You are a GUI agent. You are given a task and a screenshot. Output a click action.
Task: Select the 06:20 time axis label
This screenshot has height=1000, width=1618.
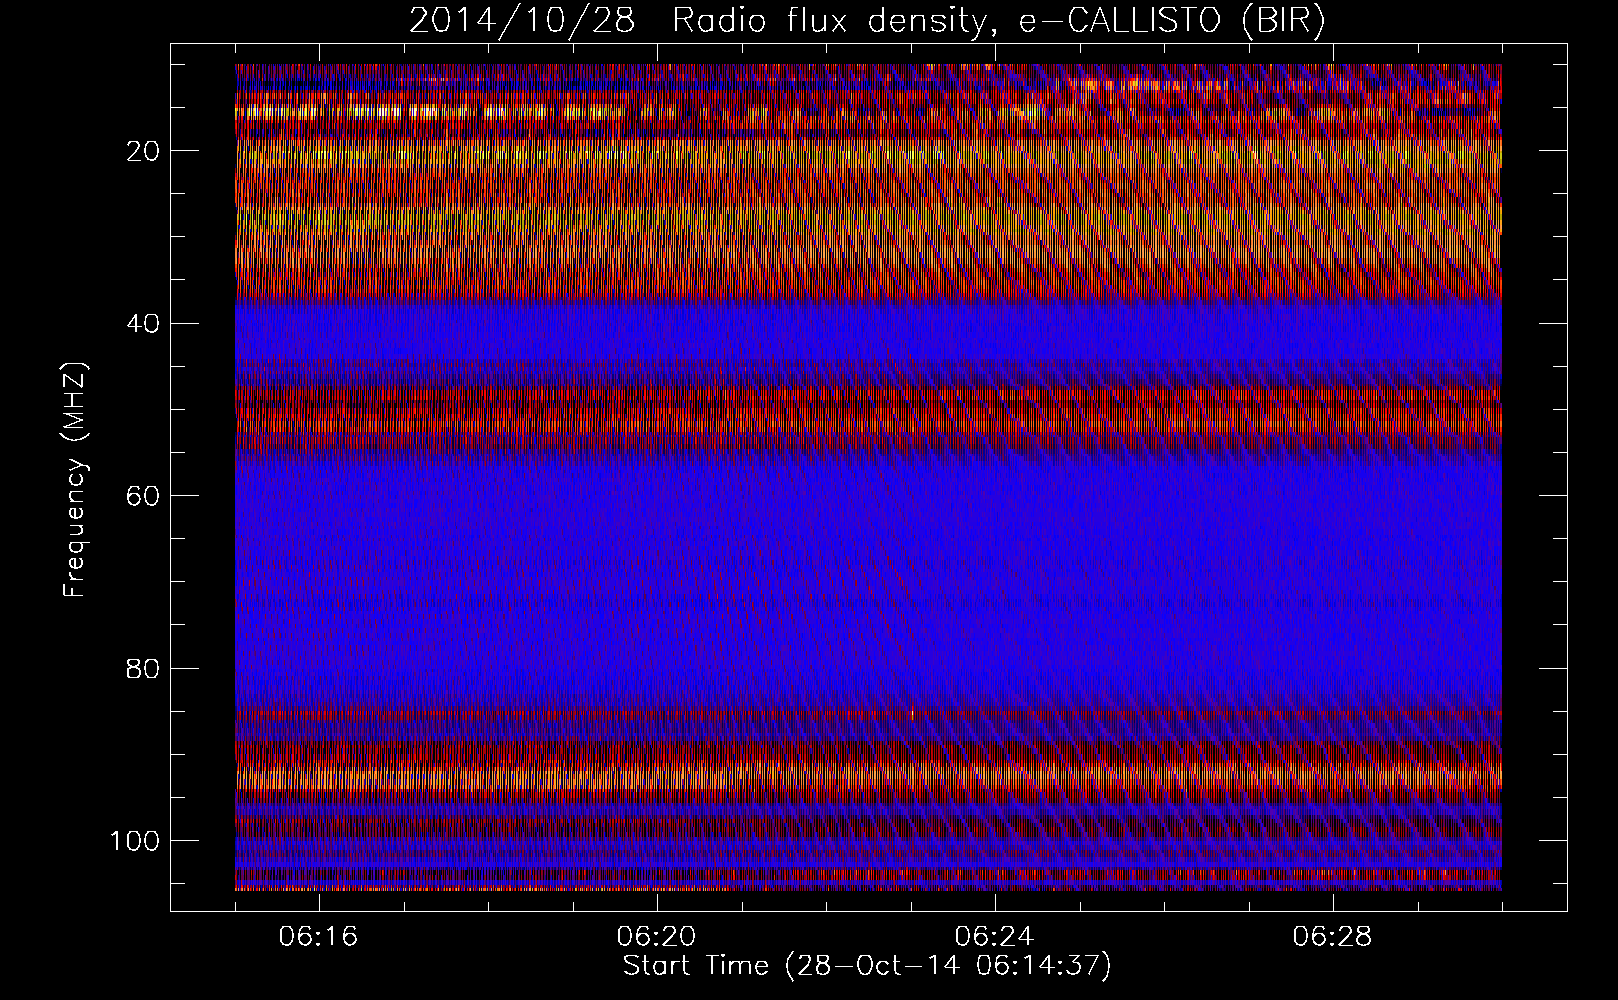657,937
